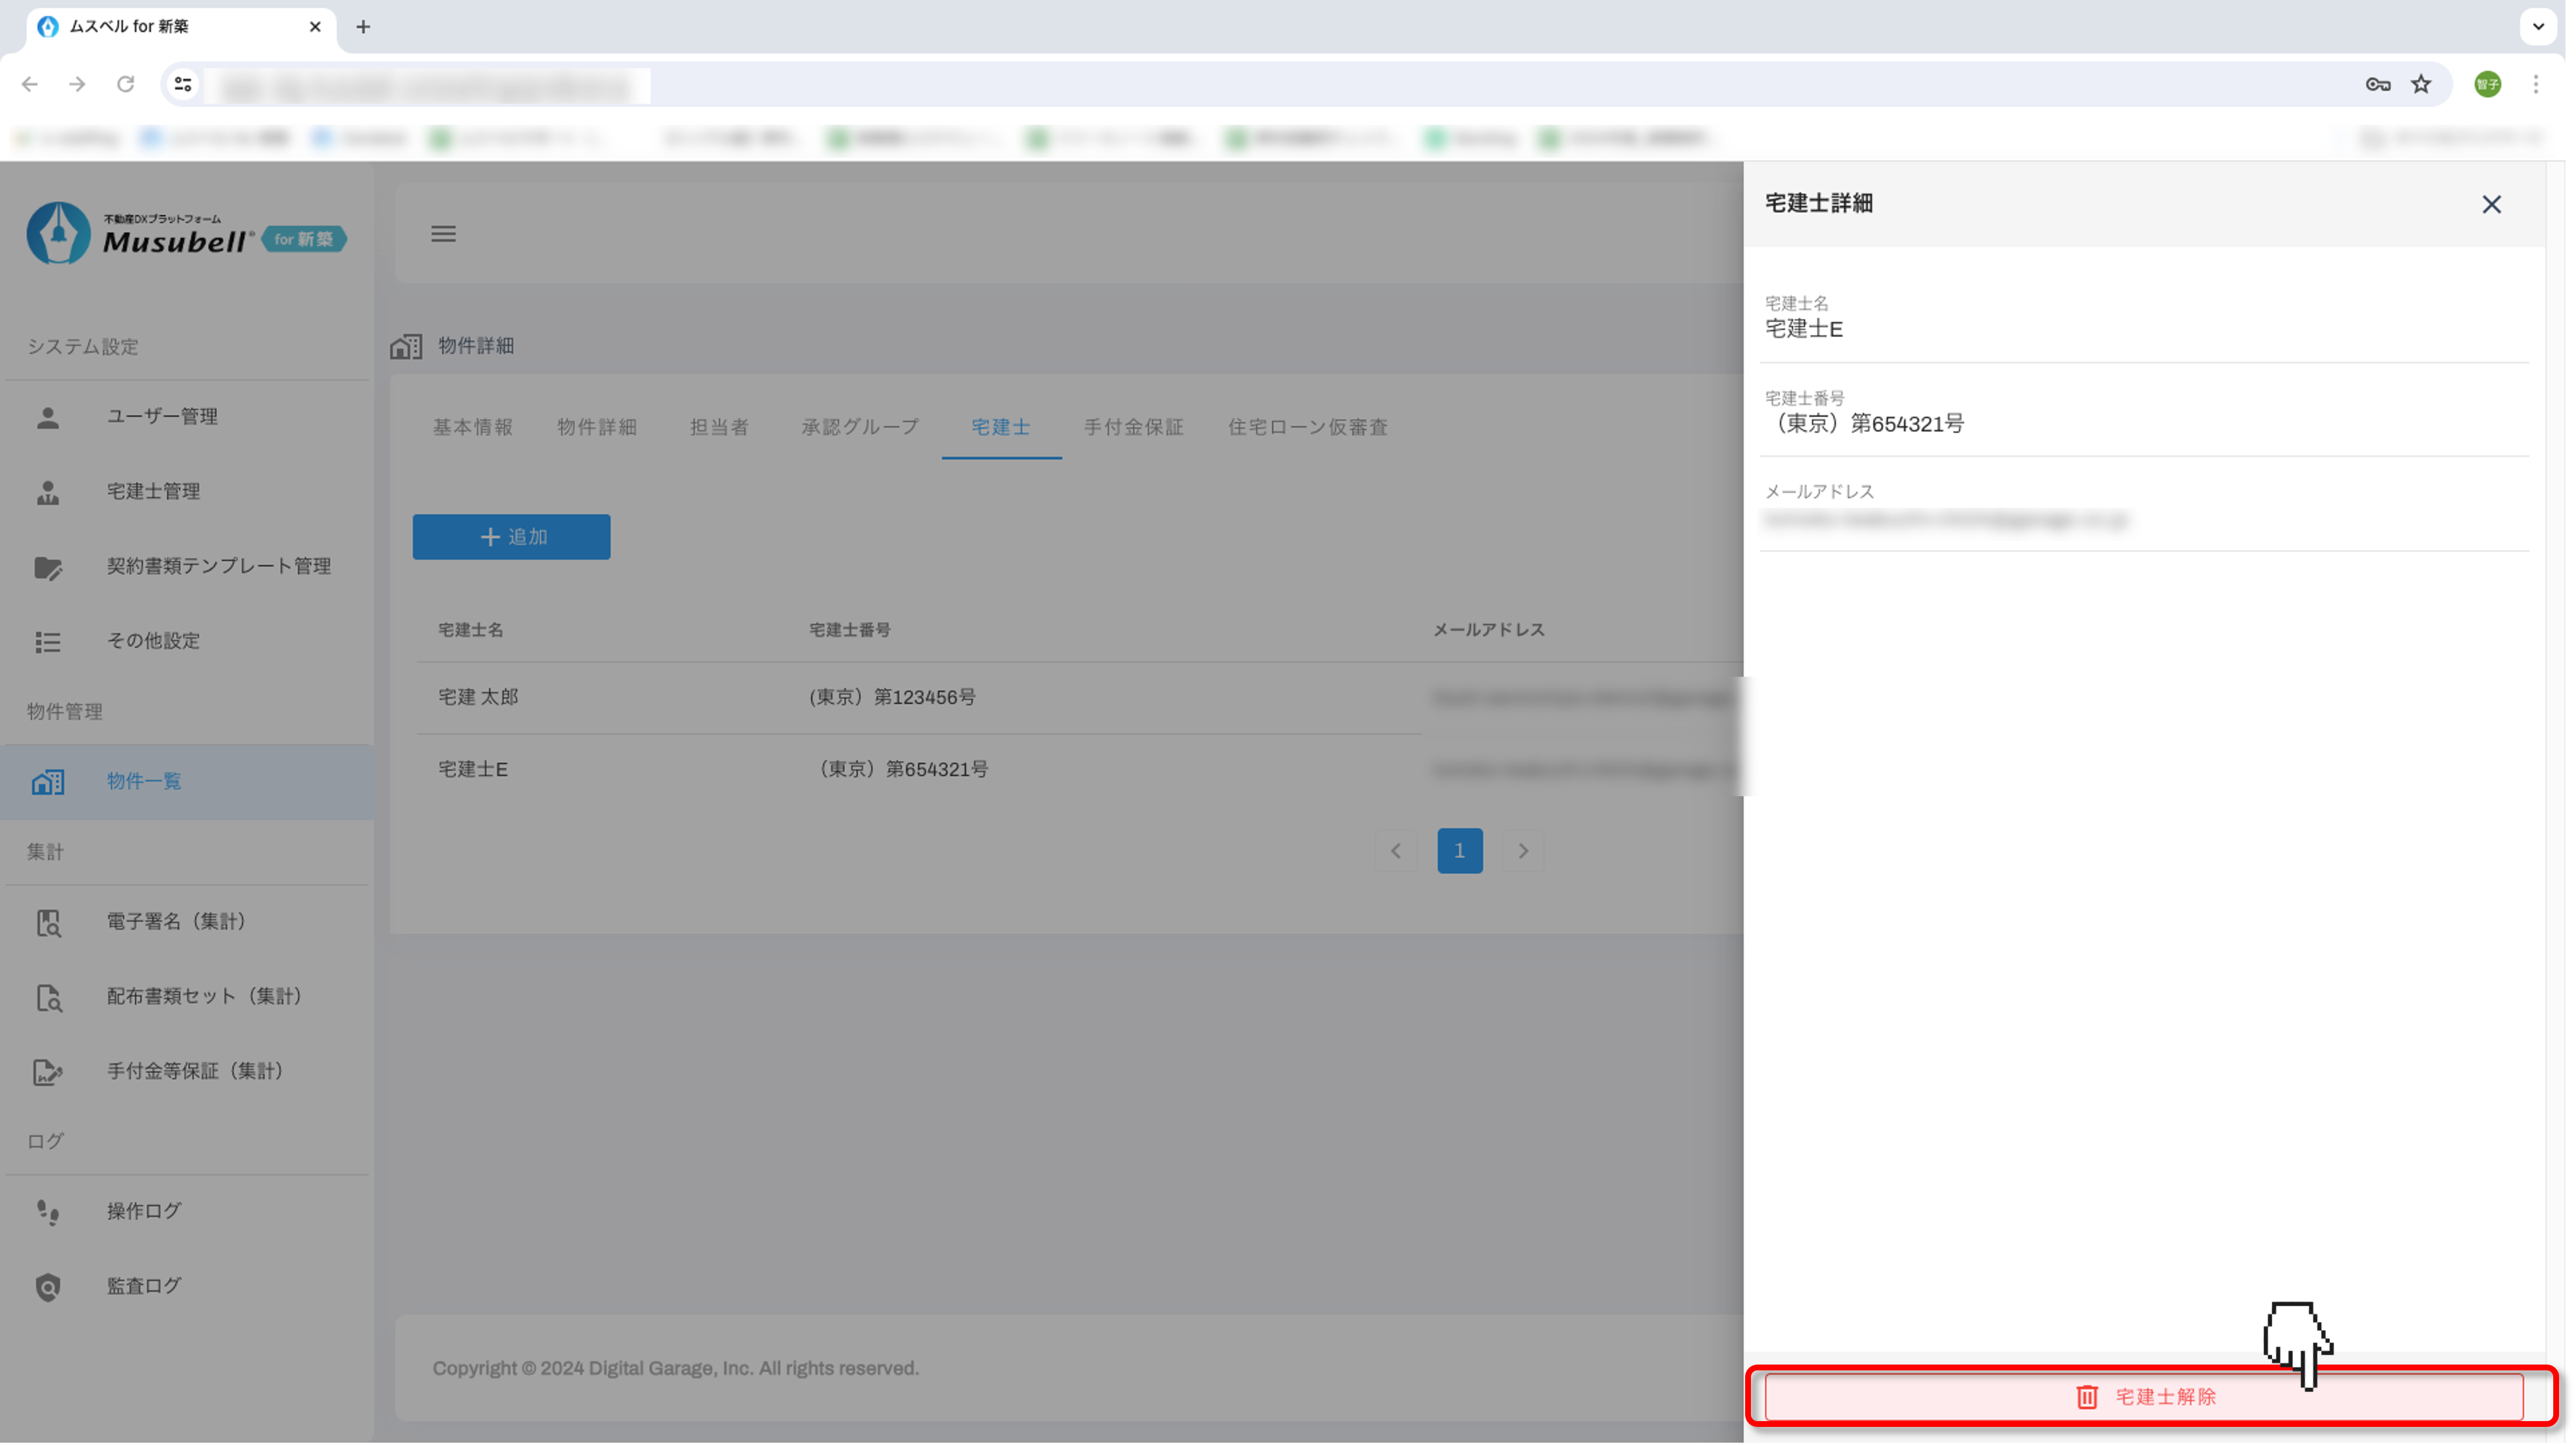2576x1445 pixels.
Task: Go to next page with the right chevron
Action: [1523, 851]
